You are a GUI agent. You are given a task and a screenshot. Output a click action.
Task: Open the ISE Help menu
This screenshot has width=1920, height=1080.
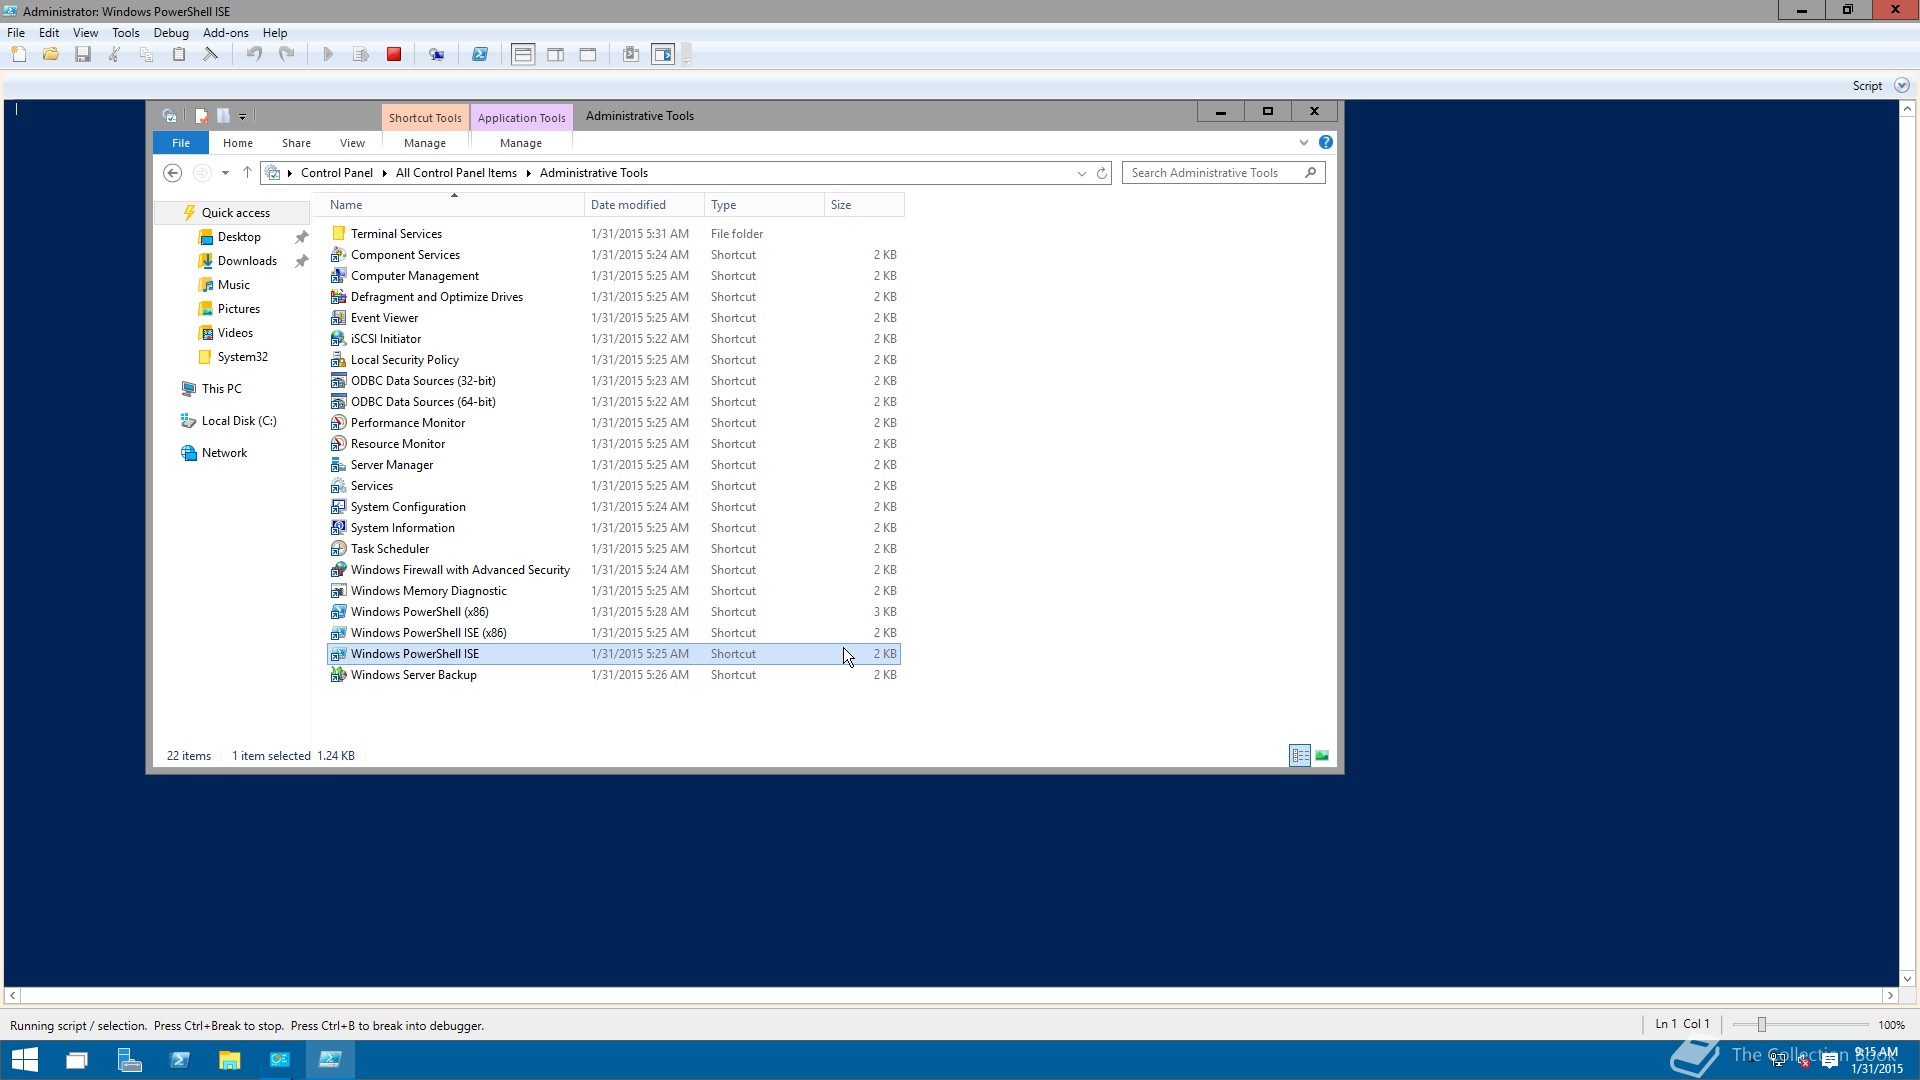(275, 33)
